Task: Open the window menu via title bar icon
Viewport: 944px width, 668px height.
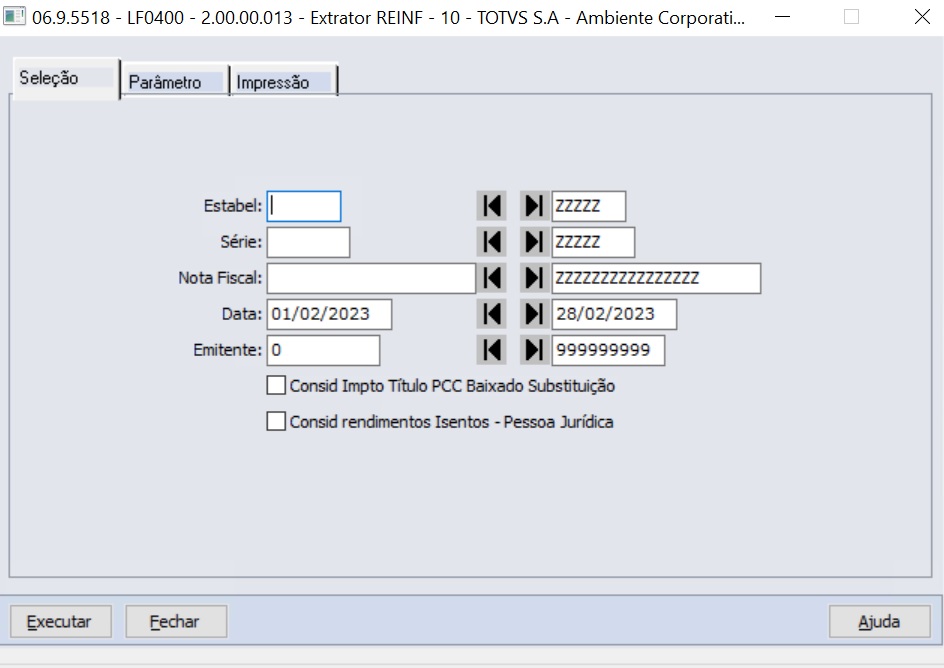Action: pyautogui.click(x=15, y=16)
